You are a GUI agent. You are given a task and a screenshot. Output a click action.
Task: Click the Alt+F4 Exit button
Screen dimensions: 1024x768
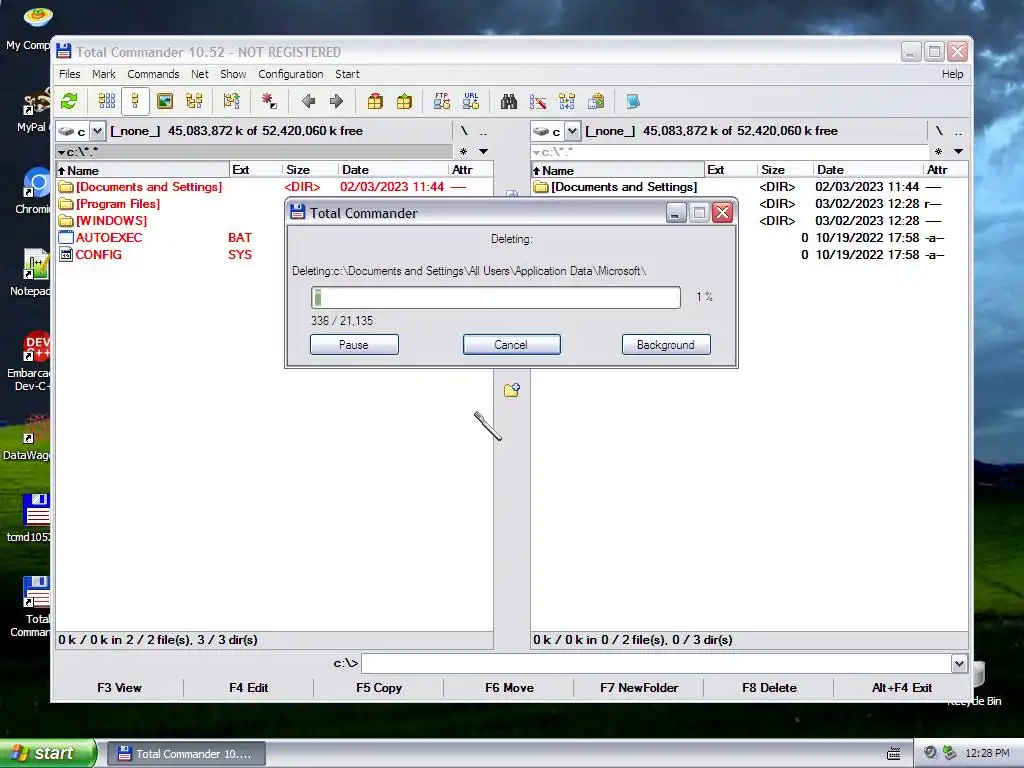pyautogui.click(x=901, y=688)
